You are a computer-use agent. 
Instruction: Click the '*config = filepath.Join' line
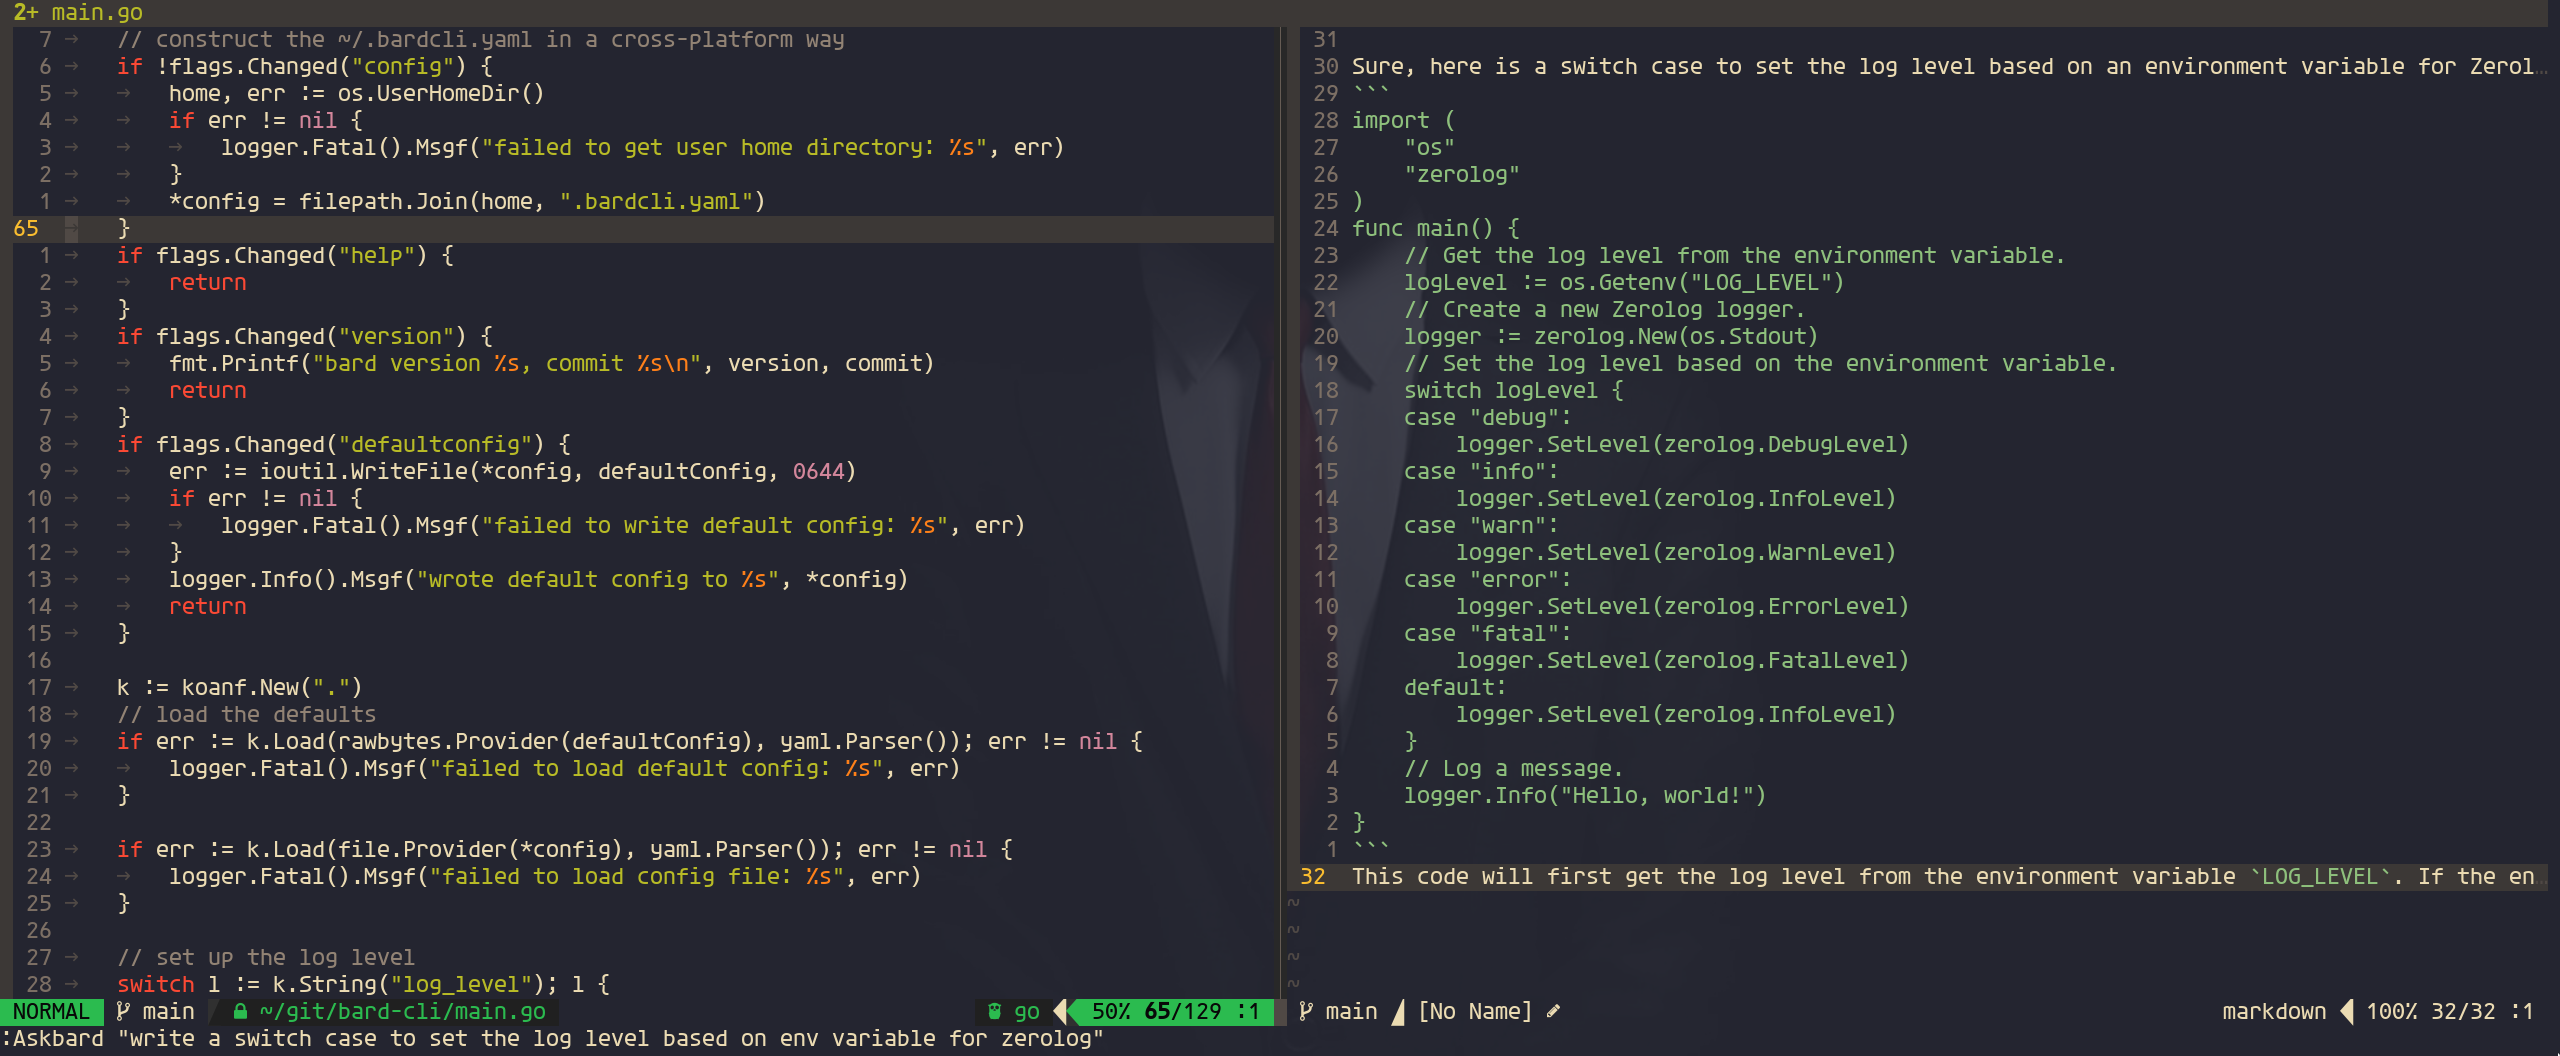[x=467, y=201]
